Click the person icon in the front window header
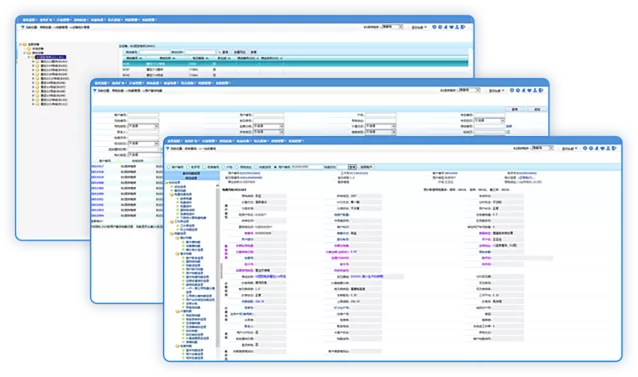This screenshot has width=638, height=377. pos(608,148)
